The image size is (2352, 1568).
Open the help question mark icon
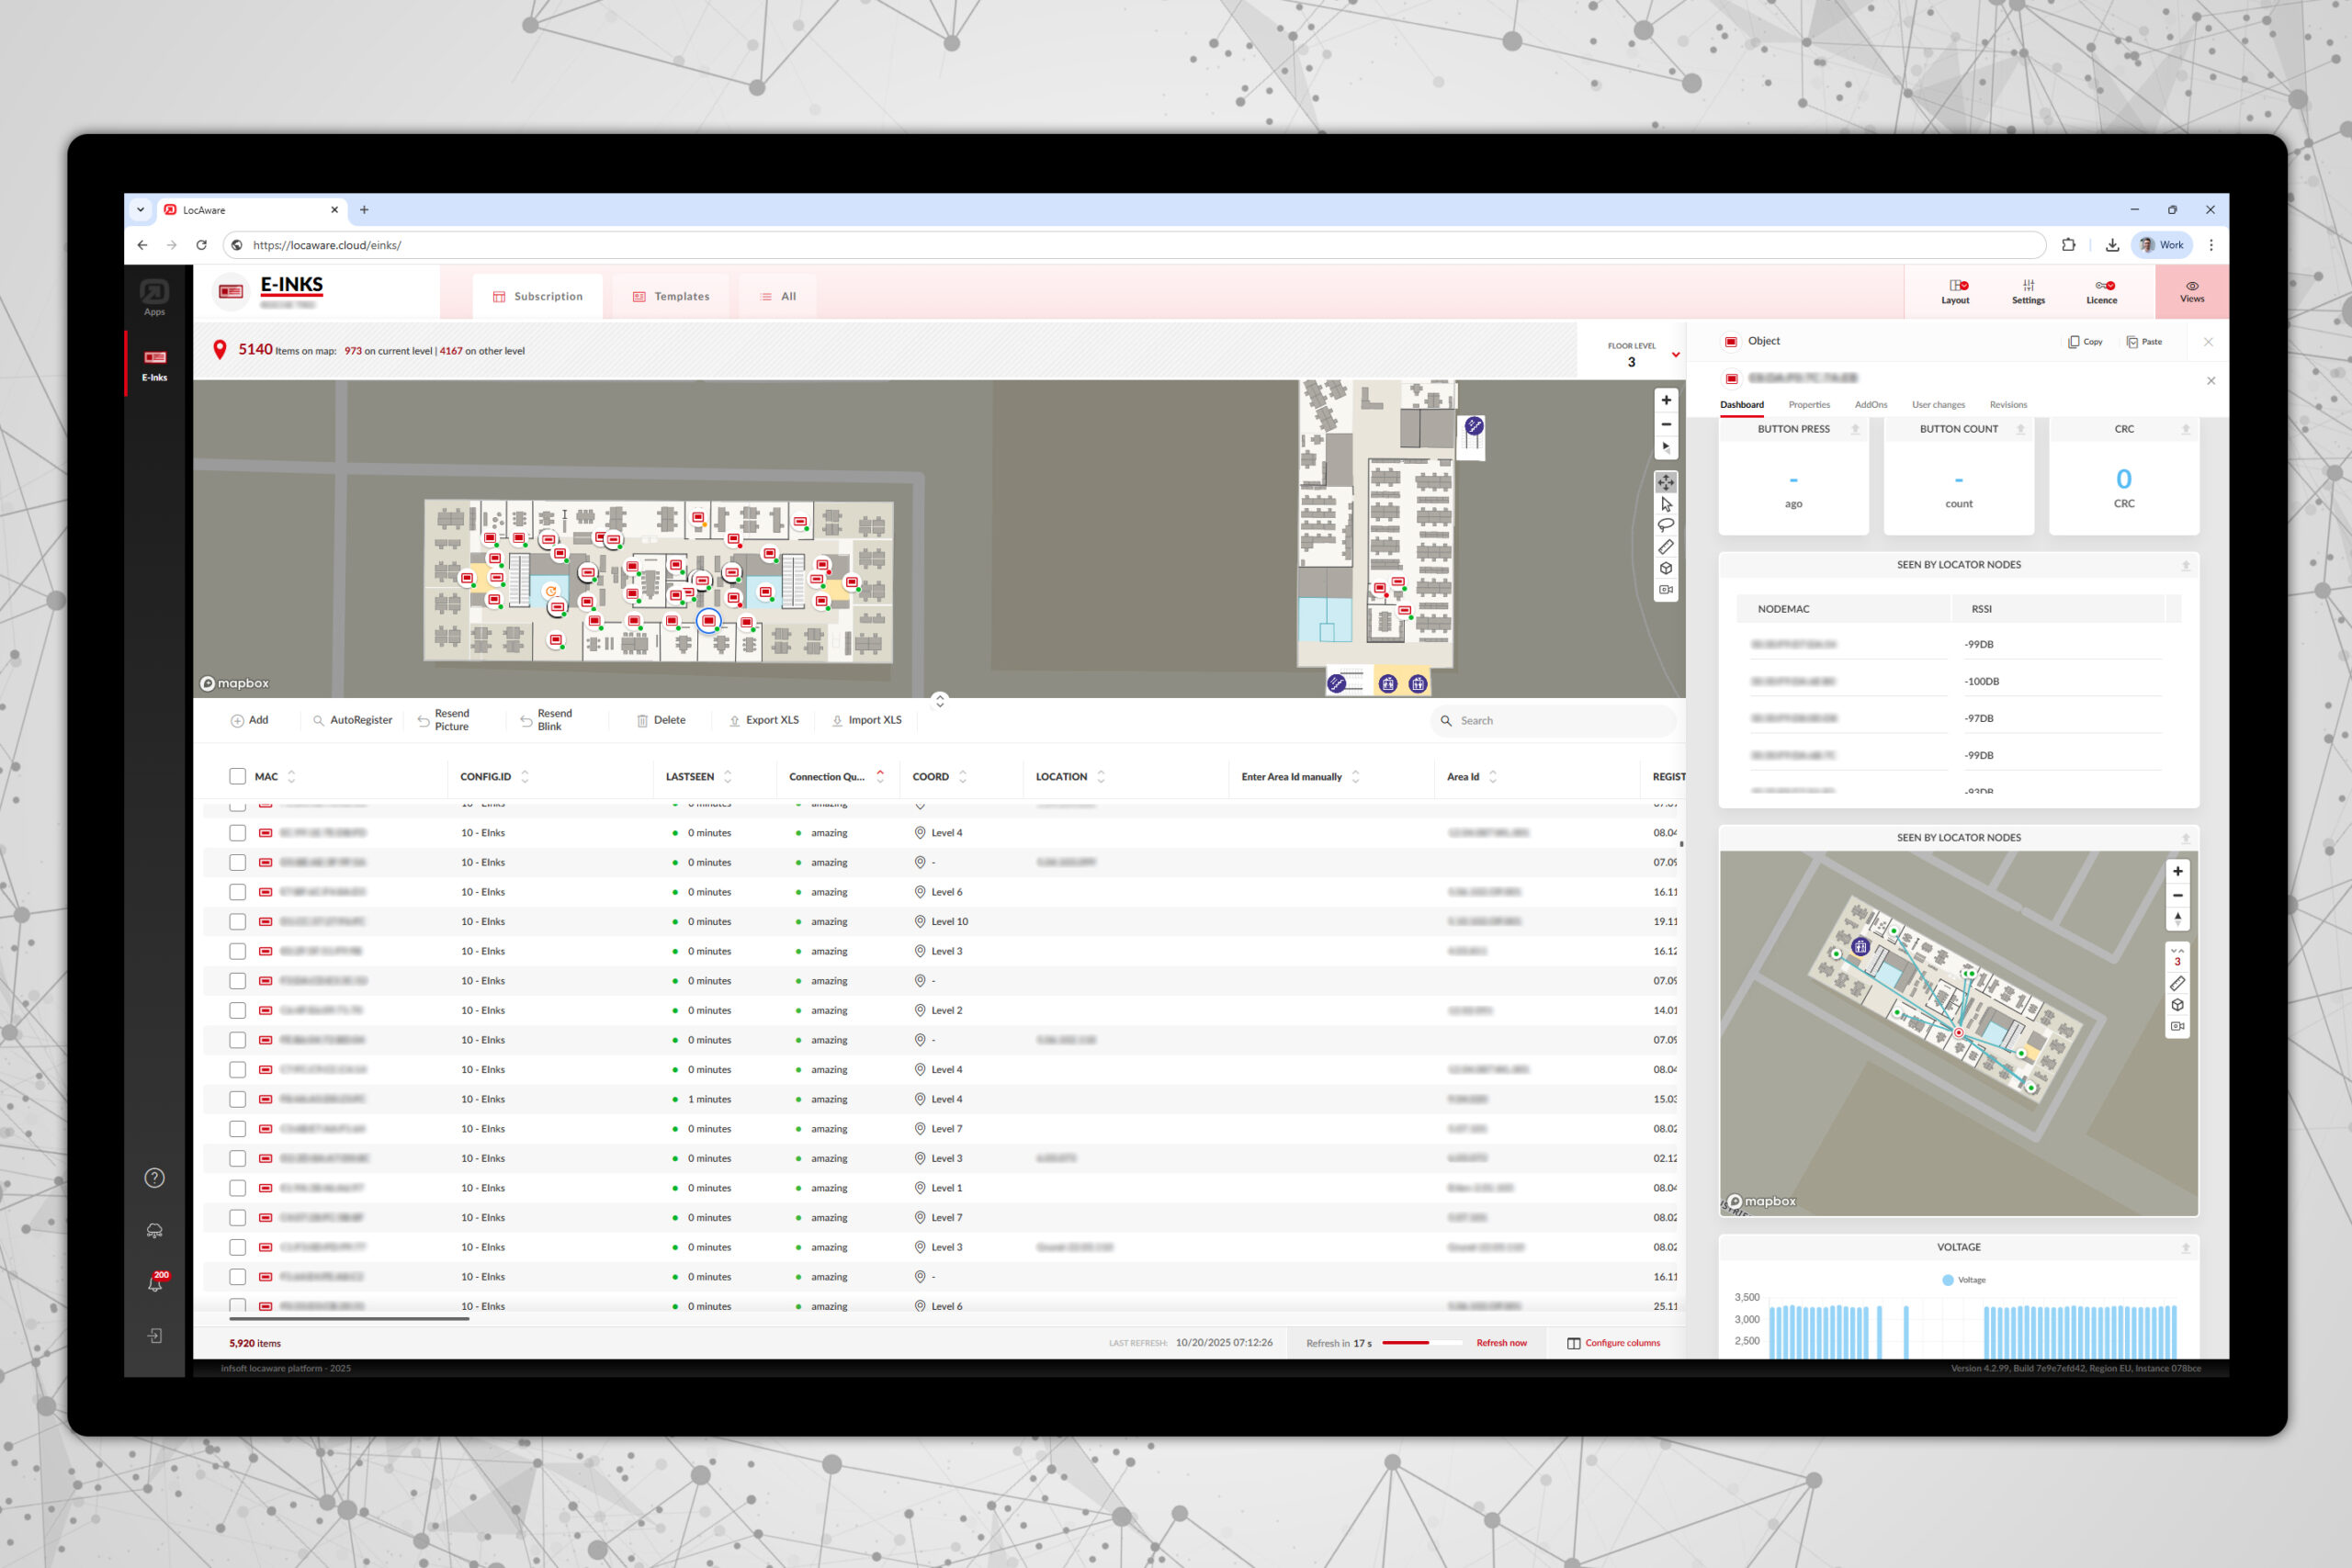click(x=155, y=1177)
